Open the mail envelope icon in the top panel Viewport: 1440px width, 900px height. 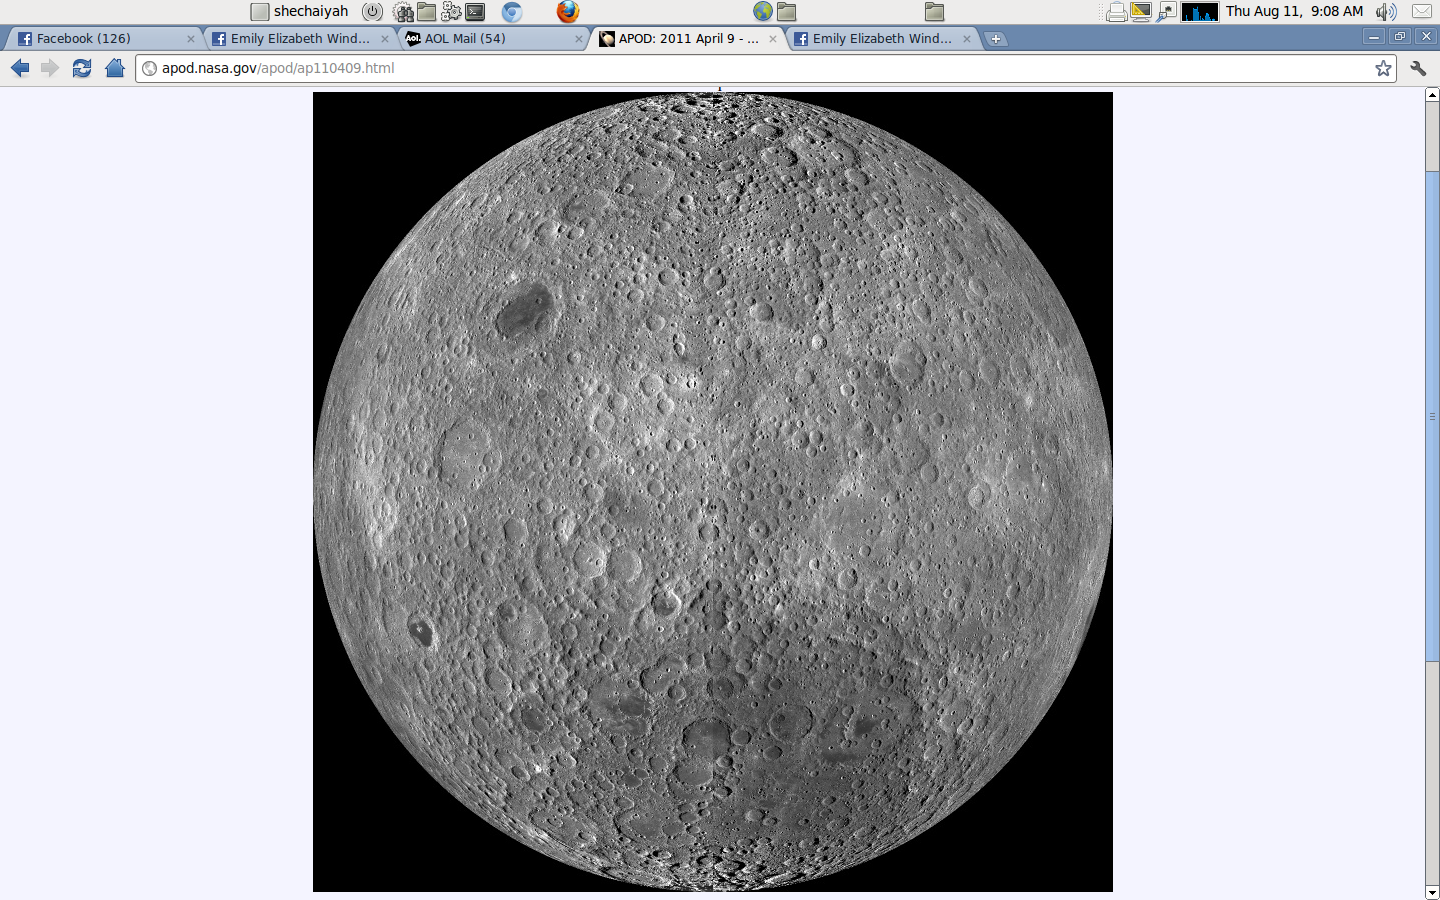click(x=1421, y=12)
